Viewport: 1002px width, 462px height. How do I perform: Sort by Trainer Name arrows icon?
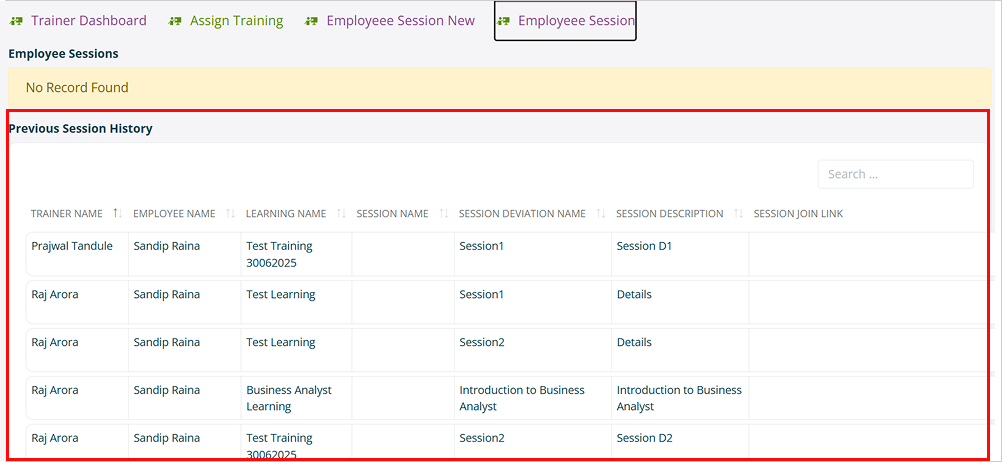[x=118, y=213]
